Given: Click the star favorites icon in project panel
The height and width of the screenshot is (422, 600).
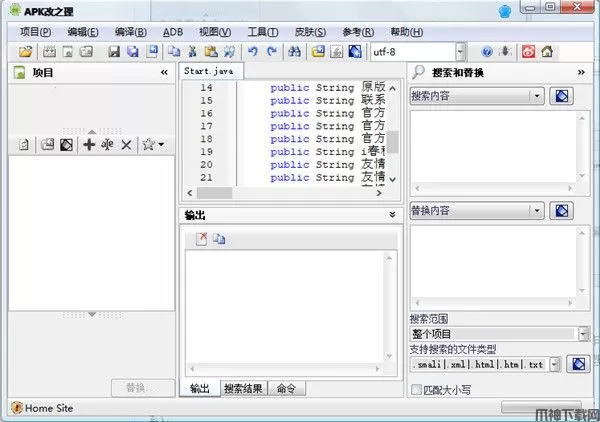Looking at the screenshot, I should click(x=148, y=145).
